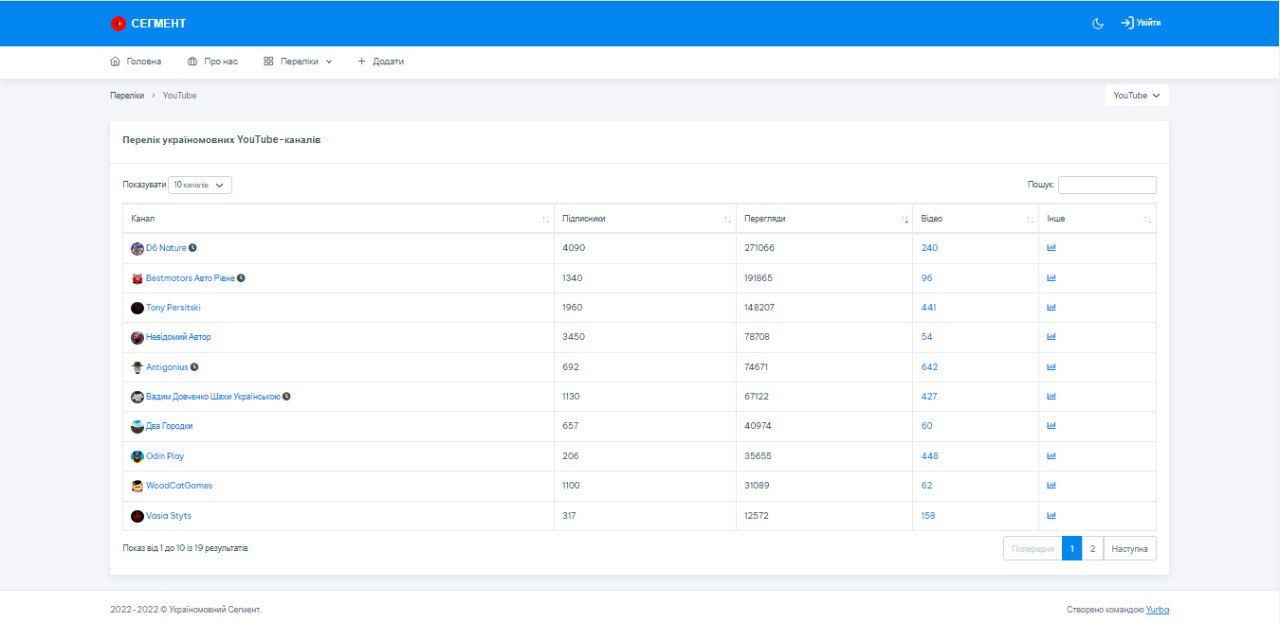Open statistics chart icon for Bestmotors row
This screenshot has height=622, width=1280.
1051,278
